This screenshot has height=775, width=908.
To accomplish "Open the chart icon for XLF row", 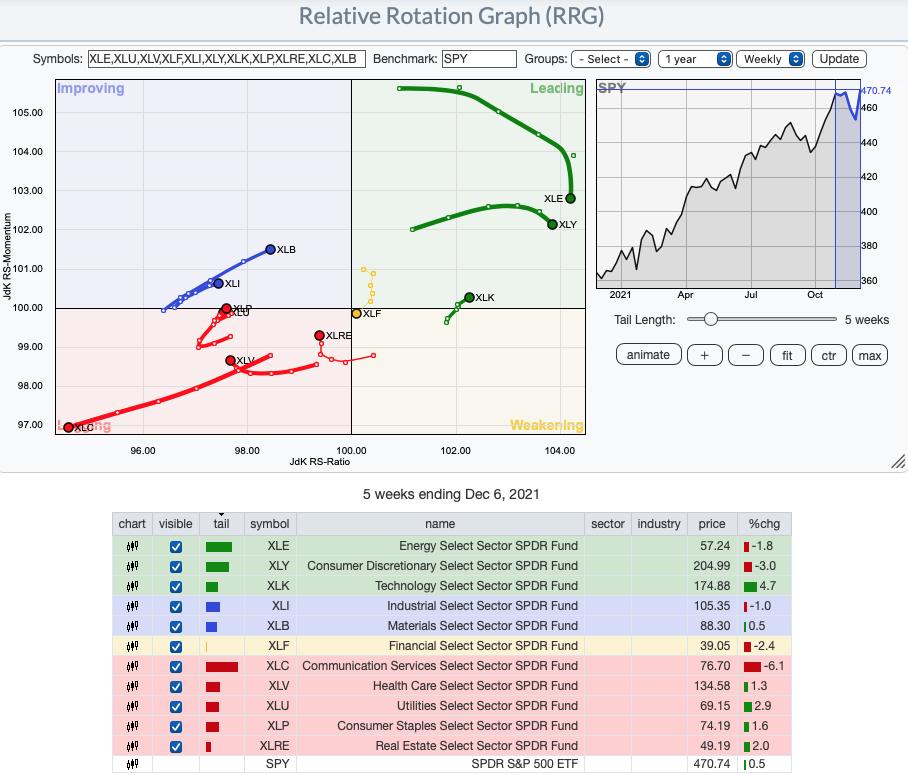I will click(x=132, y=646).
